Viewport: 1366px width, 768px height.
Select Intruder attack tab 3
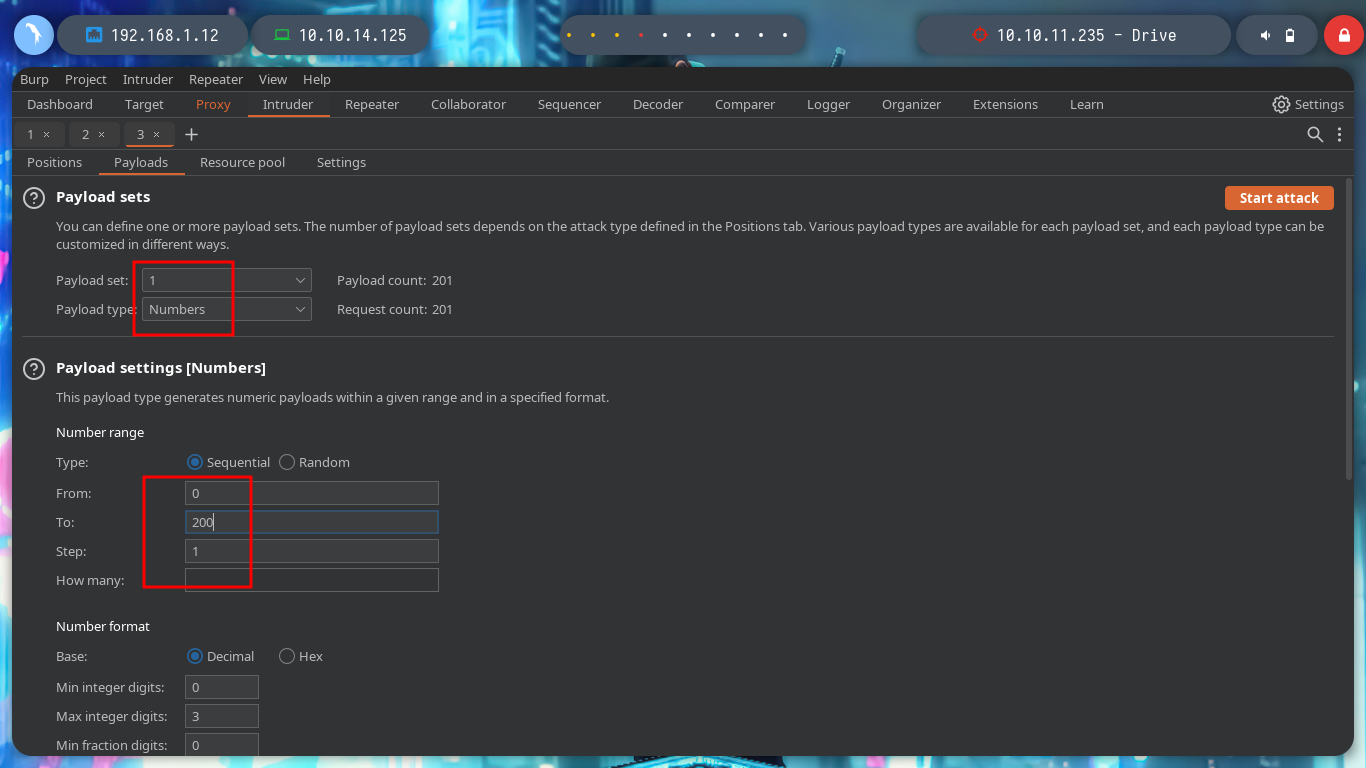pos(140,134)
